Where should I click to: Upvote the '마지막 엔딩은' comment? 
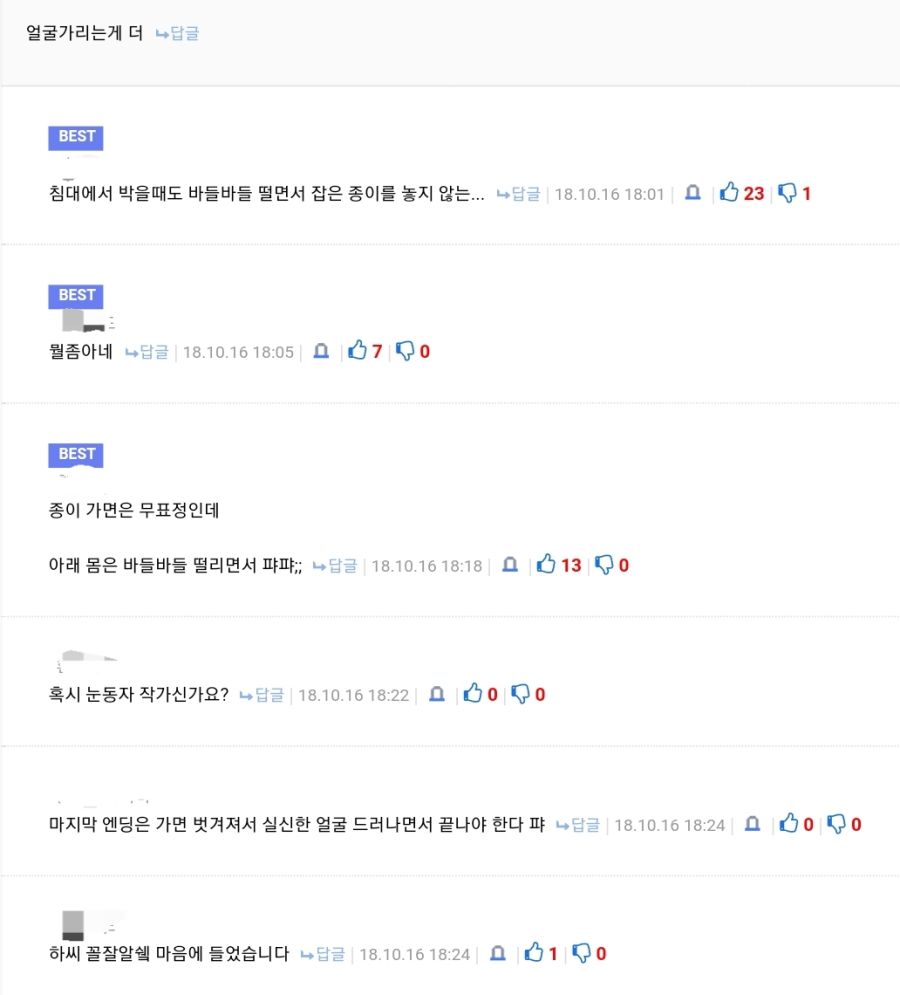(790, 824)
